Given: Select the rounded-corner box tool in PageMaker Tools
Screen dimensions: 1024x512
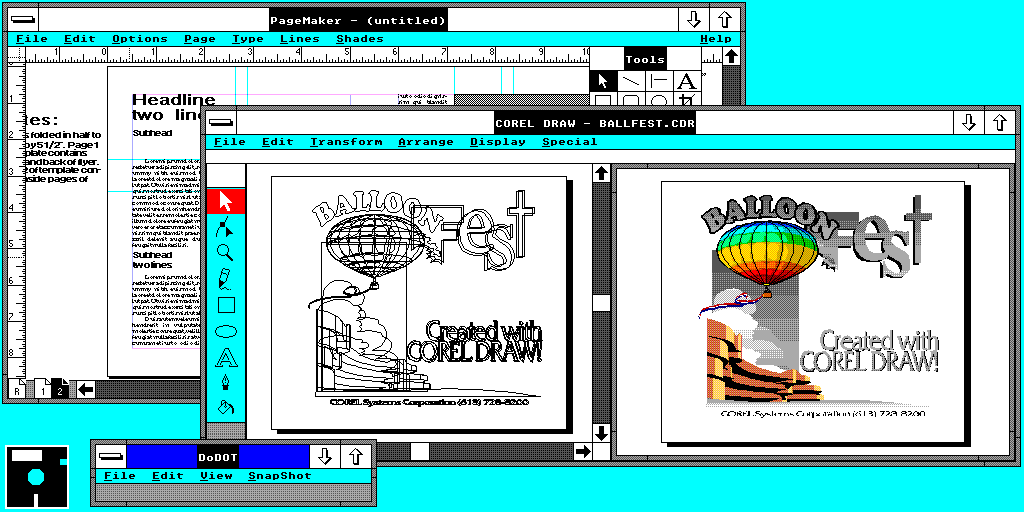Looking at the screenshot, I should click(631, 99).
